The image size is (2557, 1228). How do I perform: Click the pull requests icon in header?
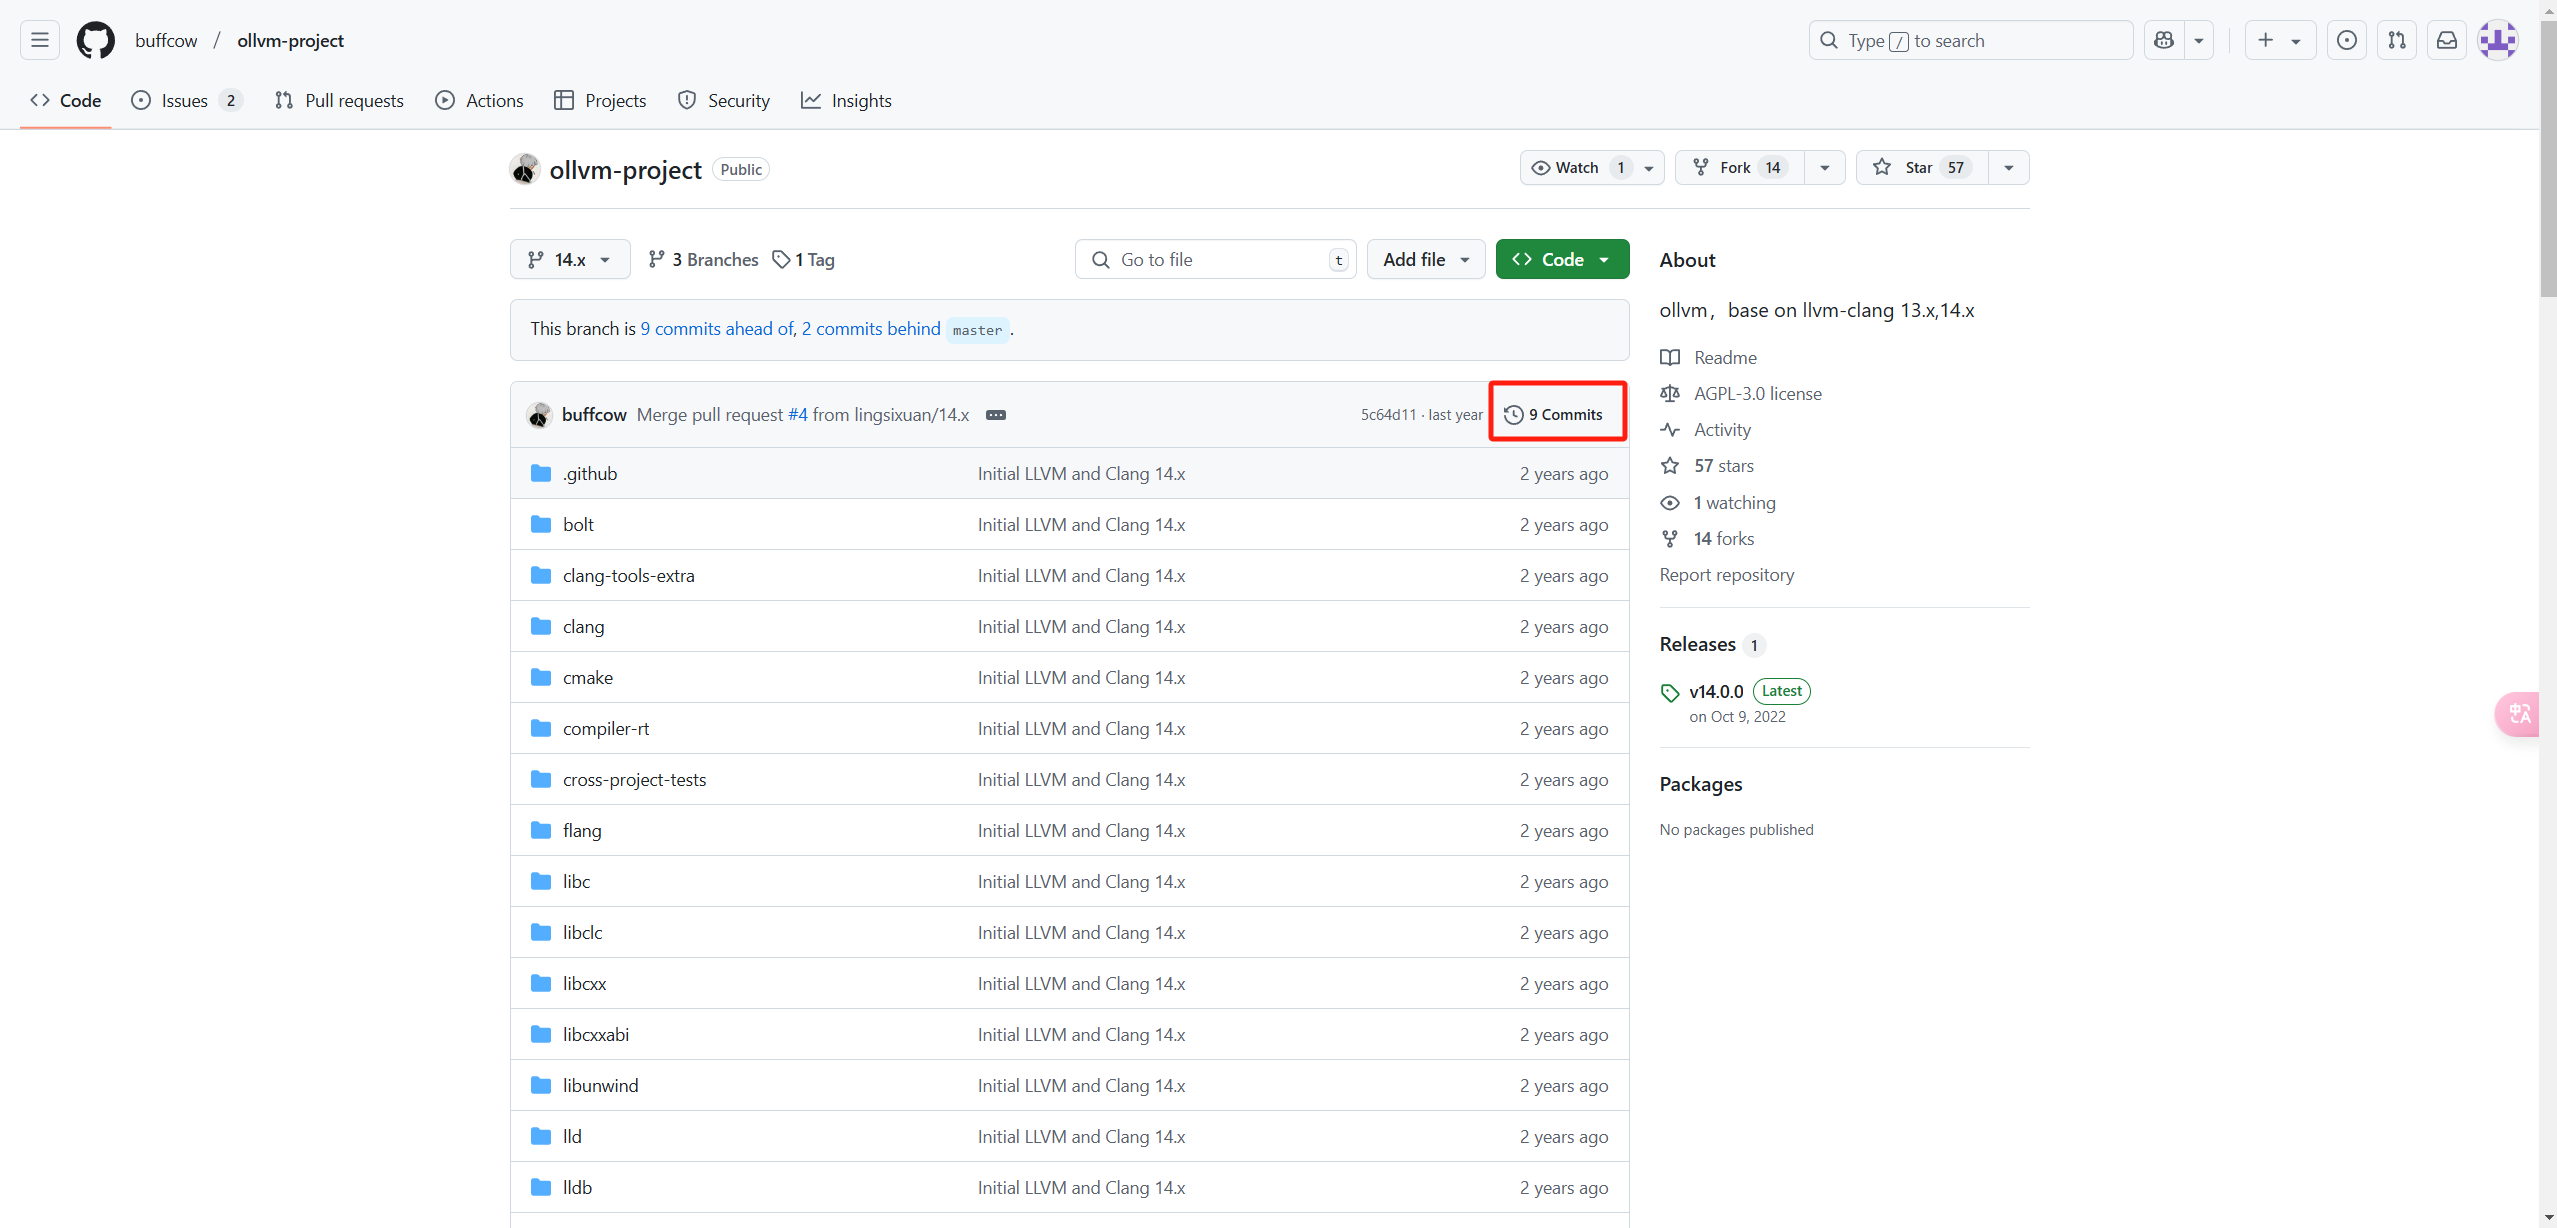click(2397, 40)
